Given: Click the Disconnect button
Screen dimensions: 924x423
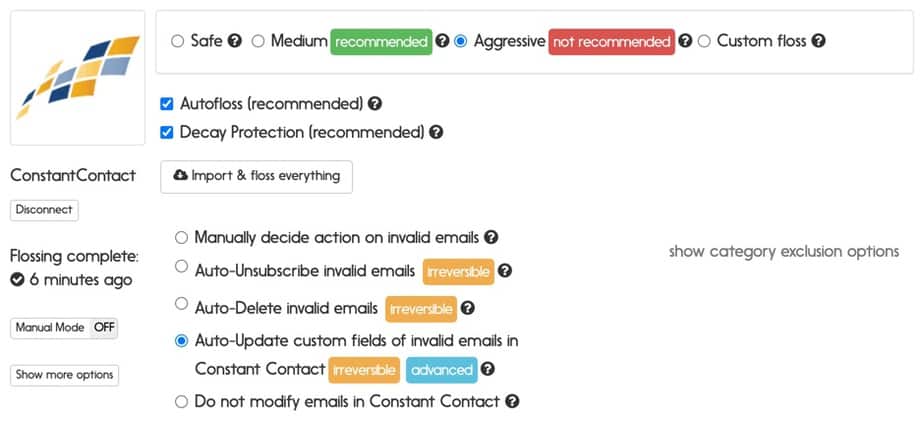Looking at the screenshot, I should click(44, 210).
